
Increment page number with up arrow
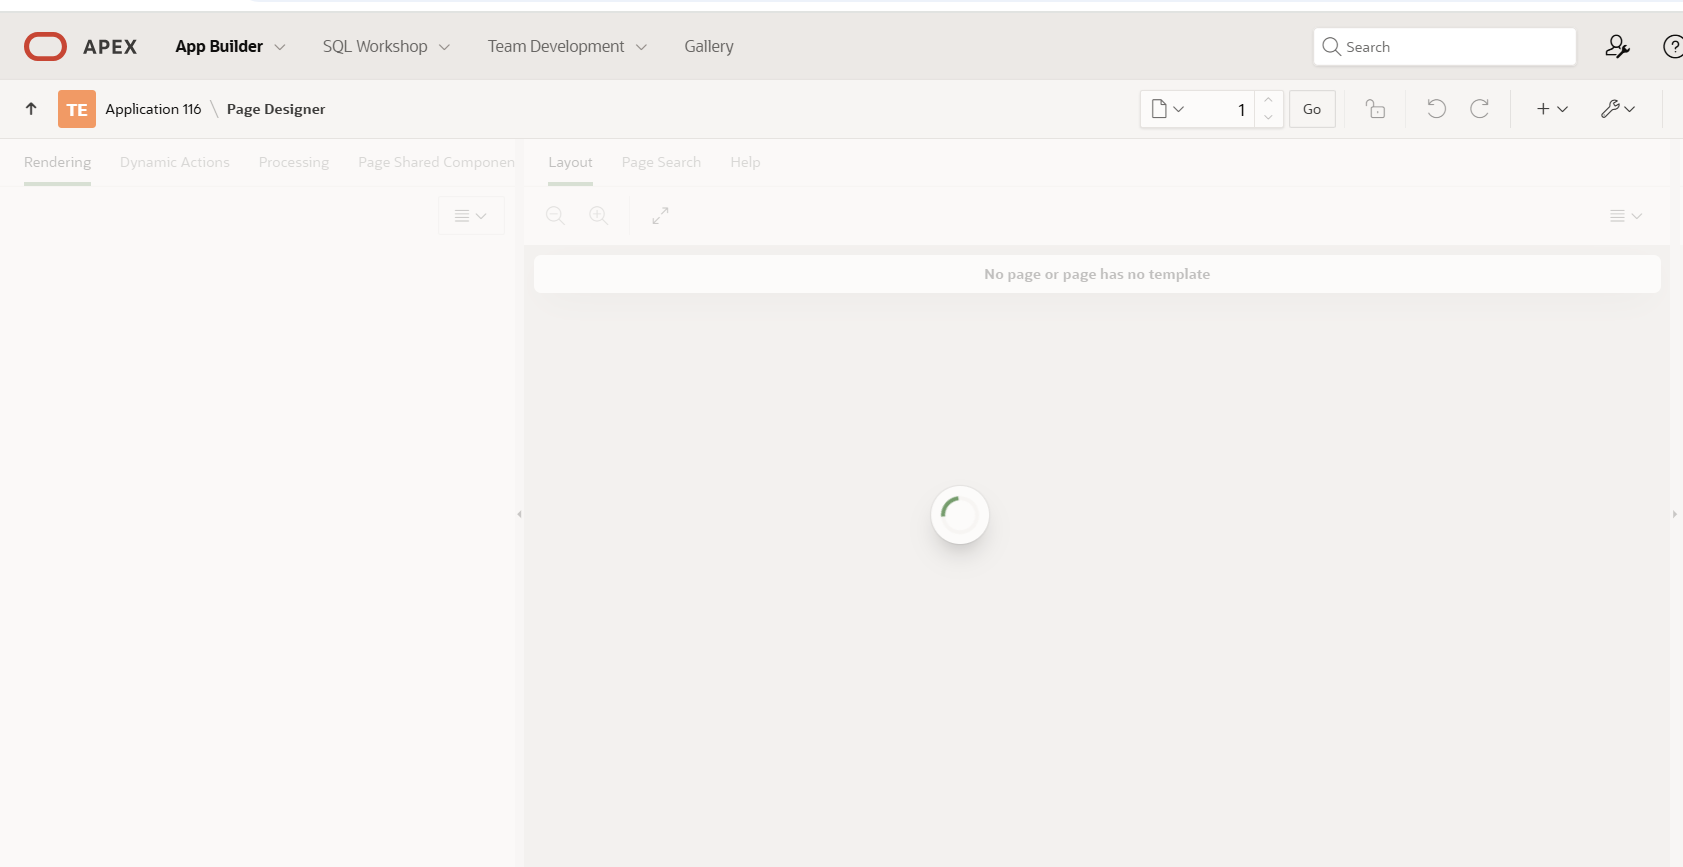click(x=1268, y=100)
